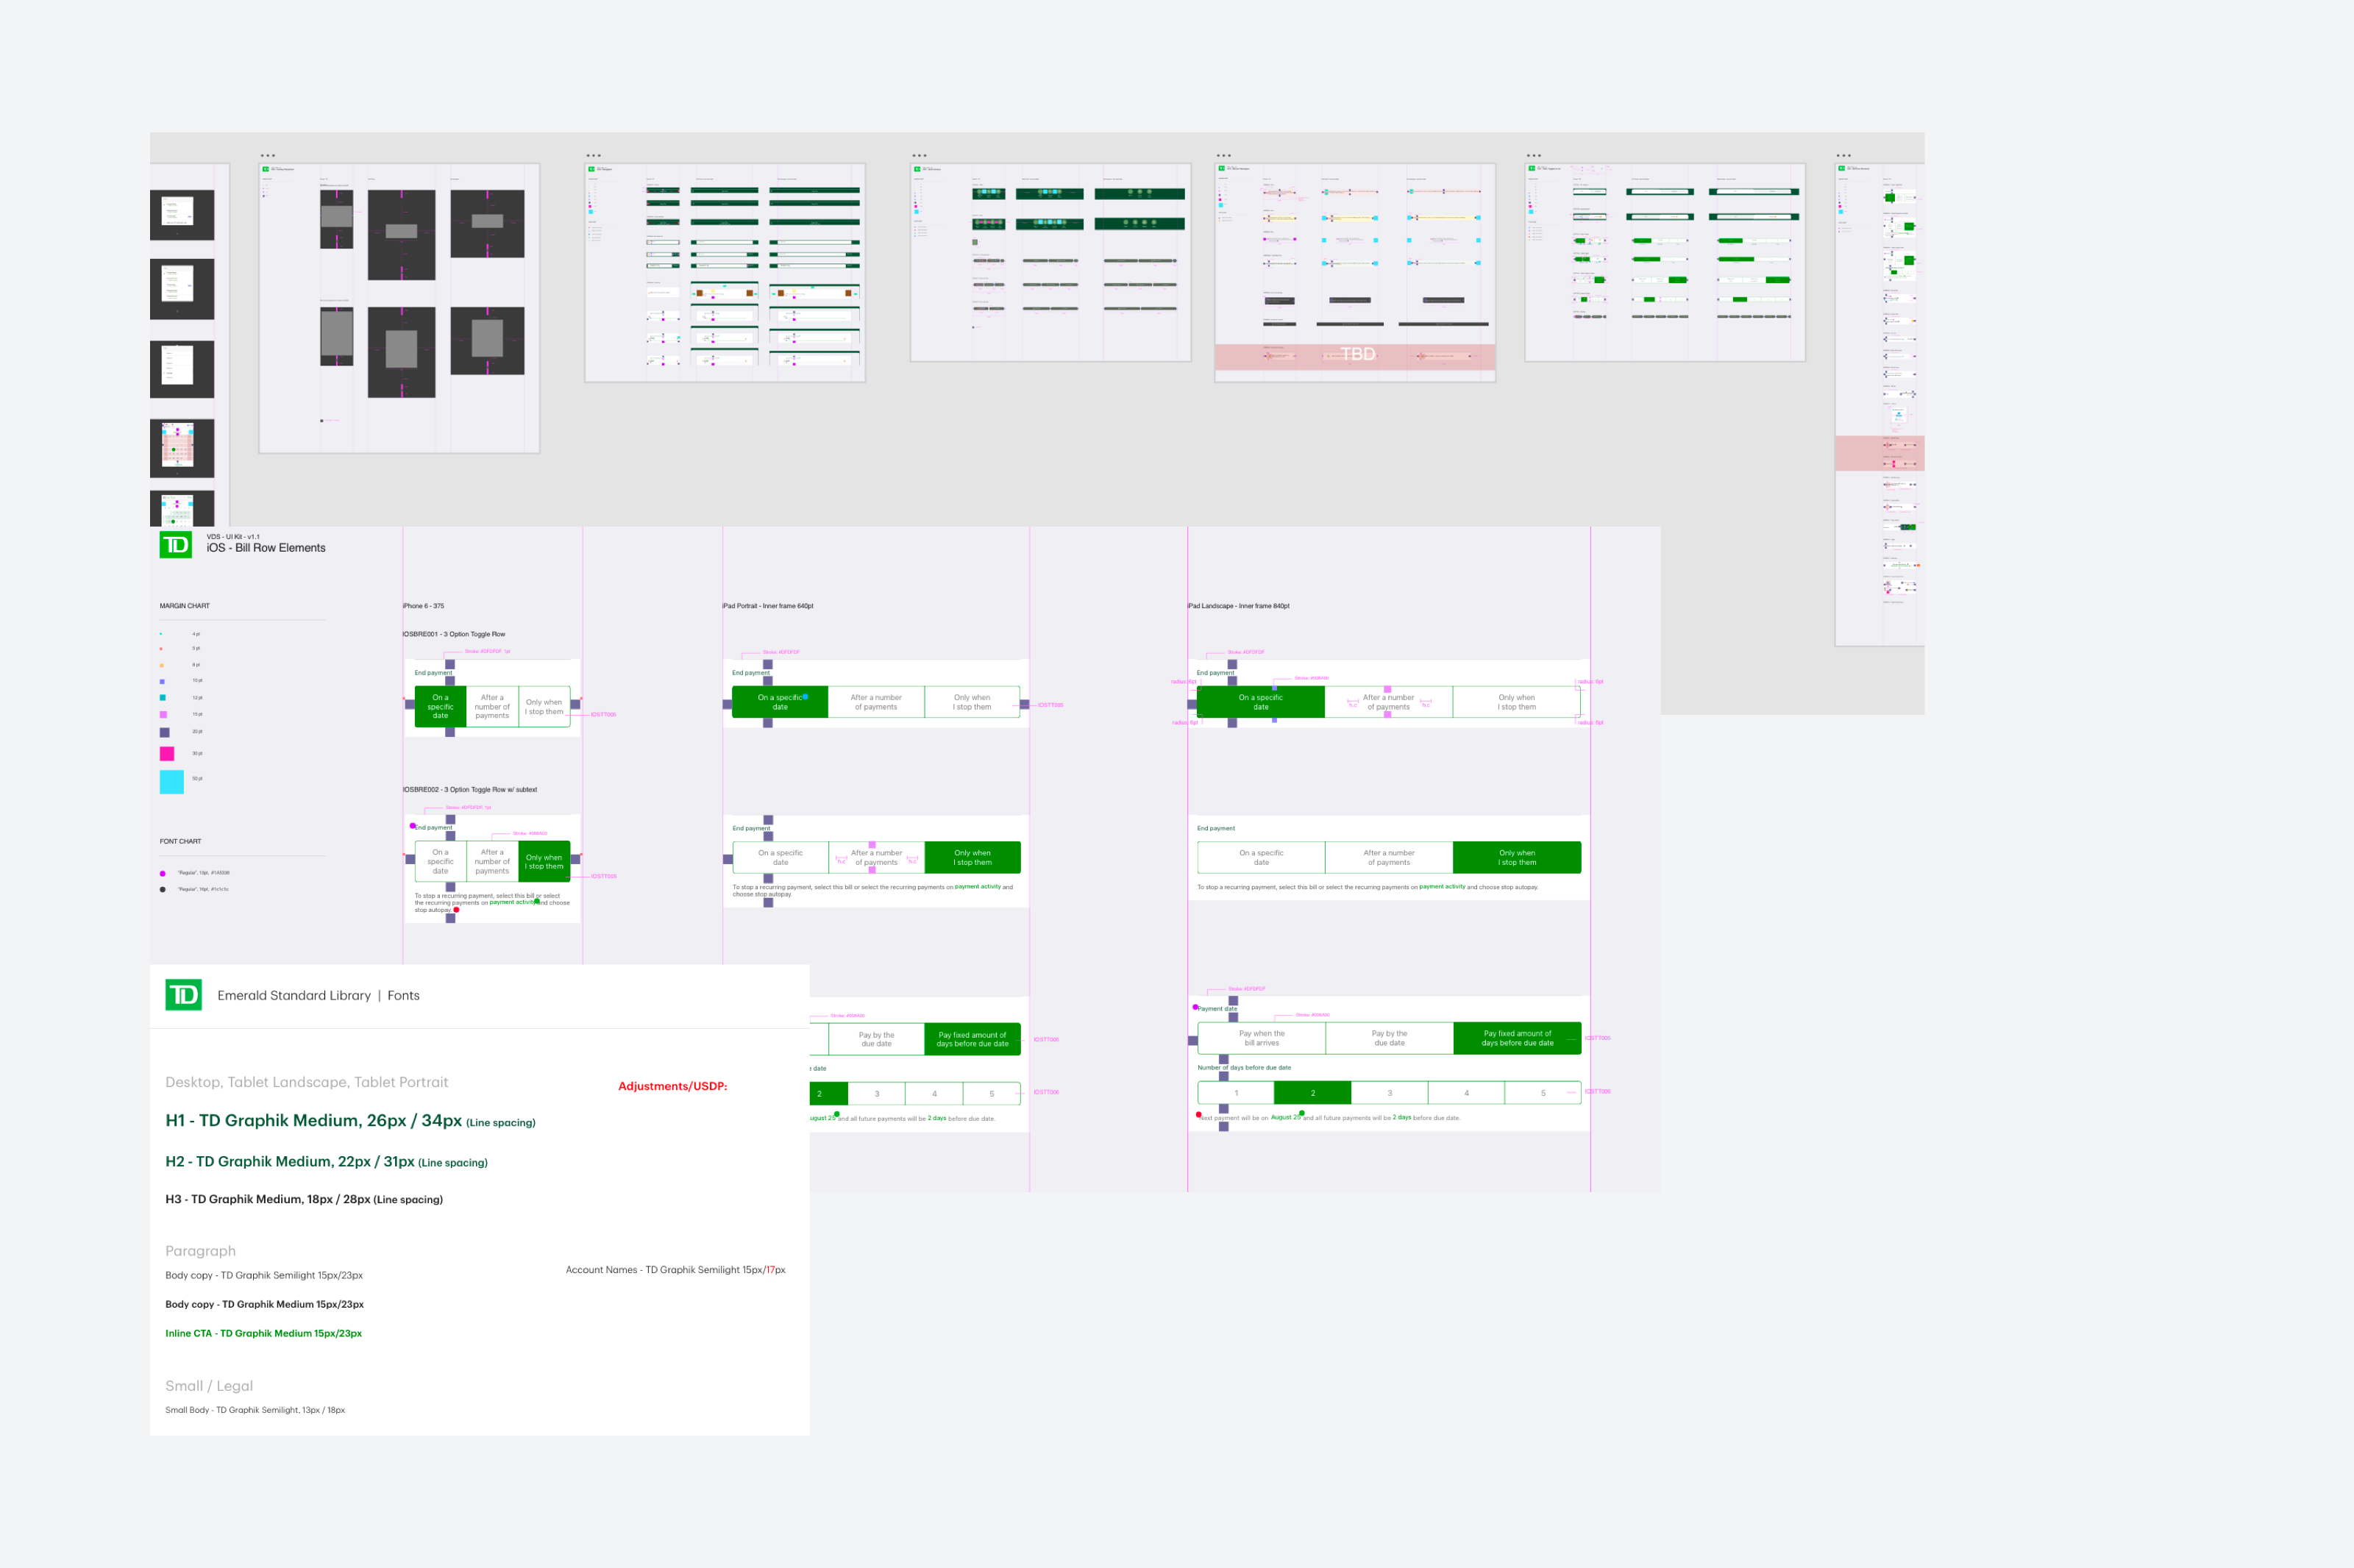Viewport: 2354px width, 1568px height.
Task: Click the red Adjustments/USDP: text
Action: (673, 1086)
